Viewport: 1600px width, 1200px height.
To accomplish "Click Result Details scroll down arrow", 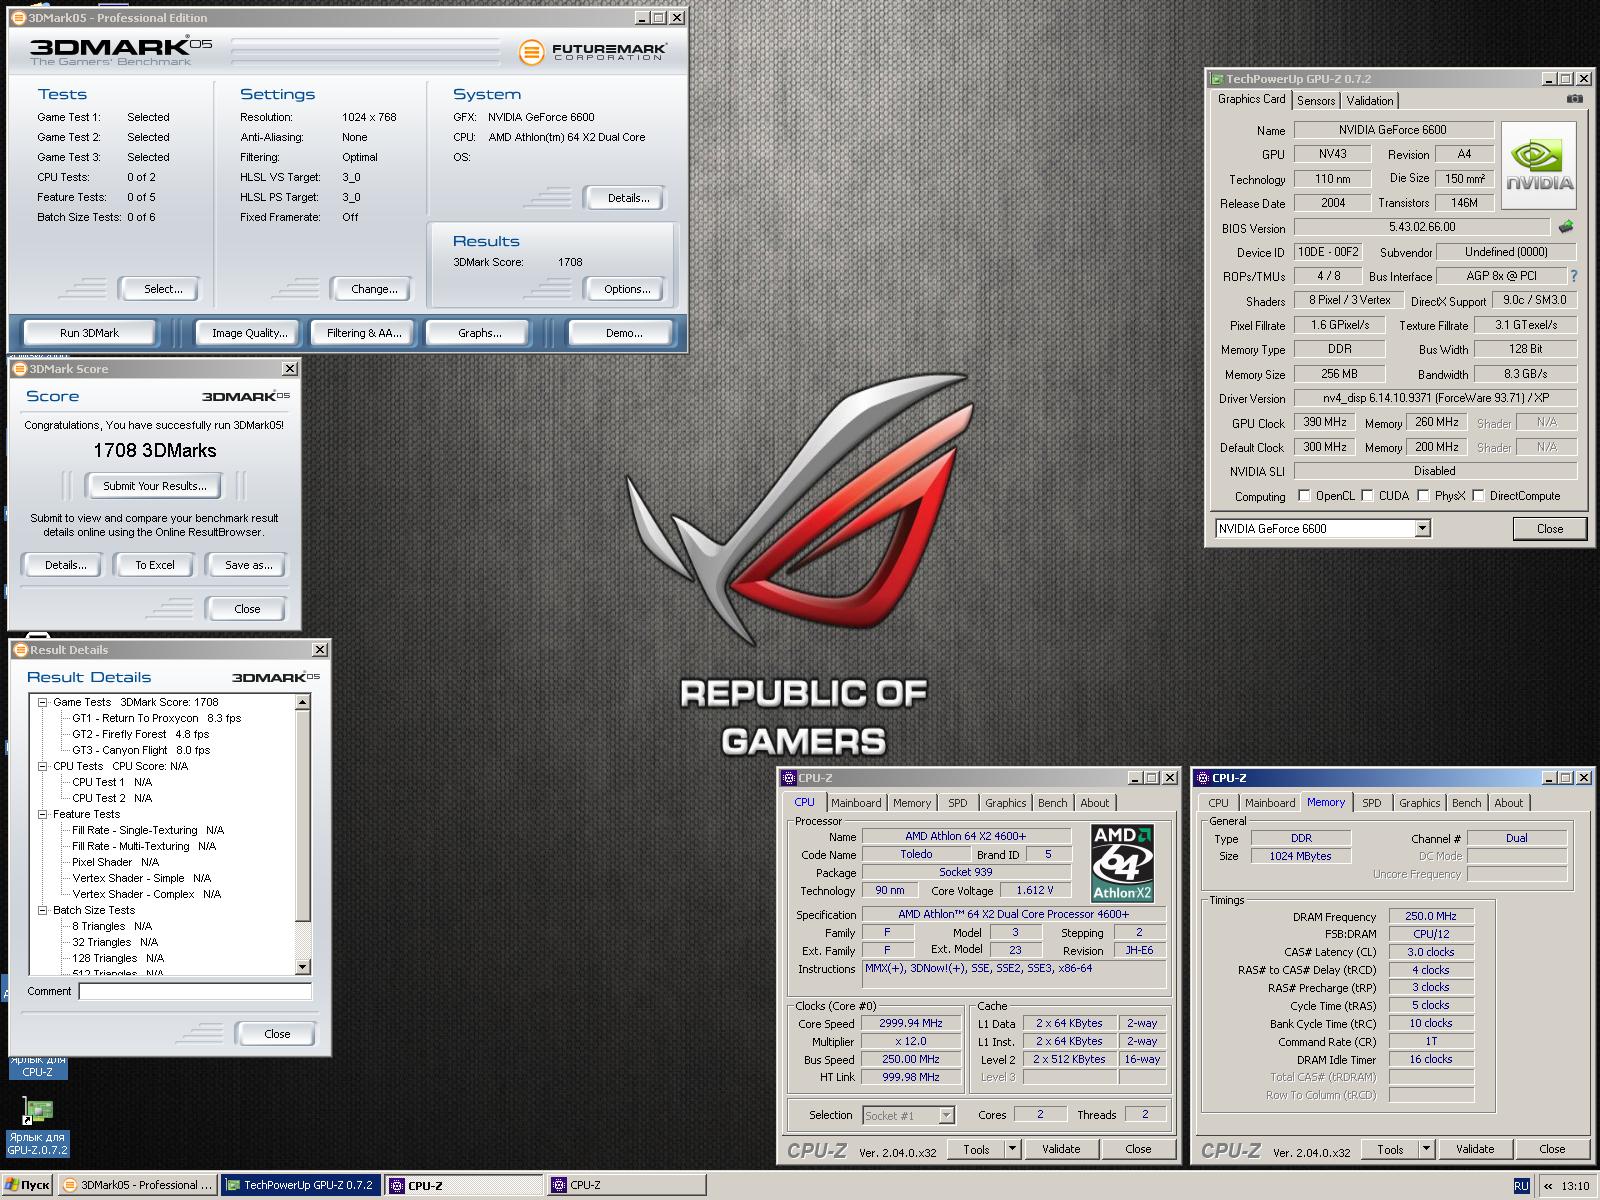I will coord(303,967).
